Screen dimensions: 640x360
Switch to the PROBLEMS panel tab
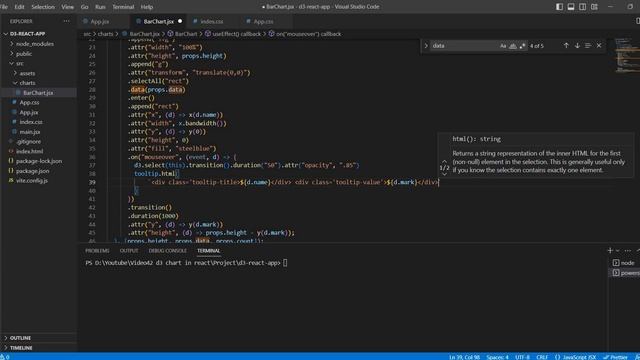(97, 251)
